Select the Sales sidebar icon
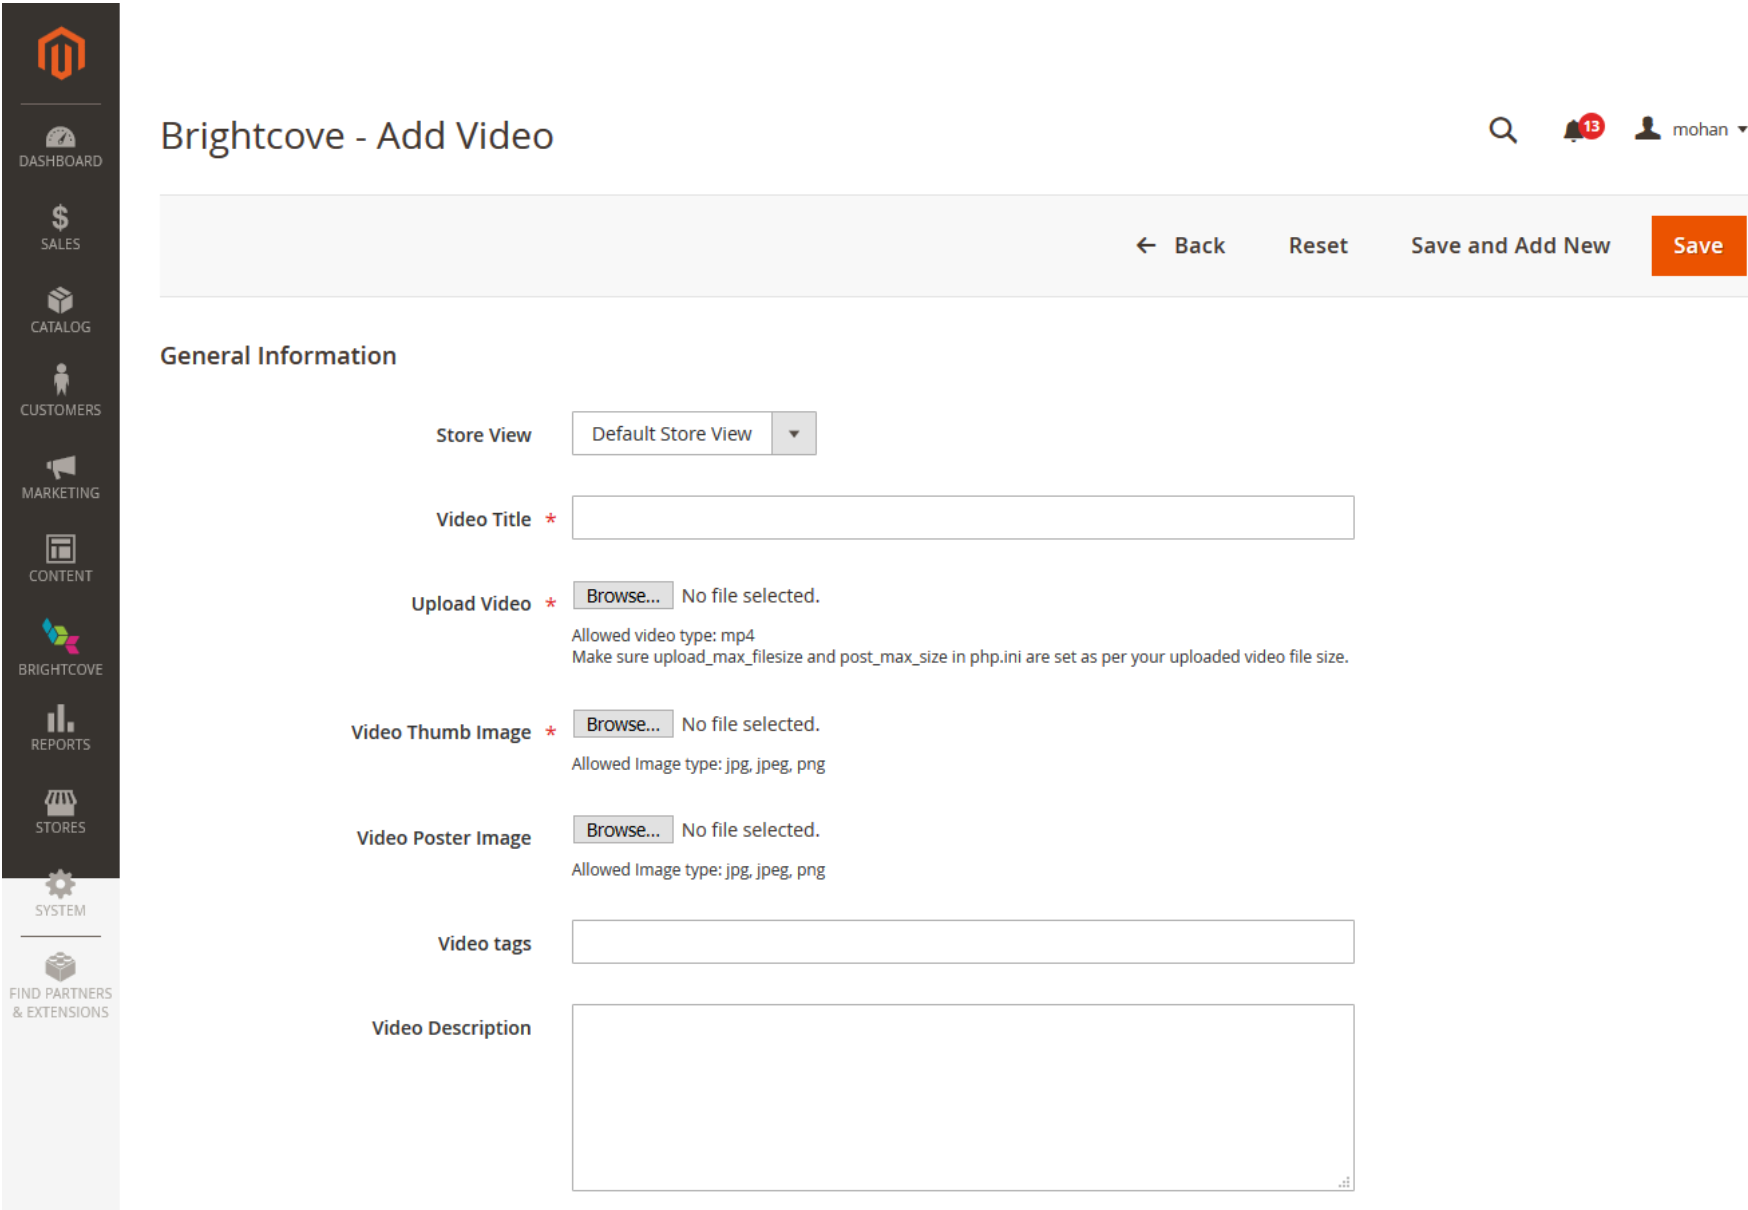This screenshot has height=1210, width=1748. [59, 225]
